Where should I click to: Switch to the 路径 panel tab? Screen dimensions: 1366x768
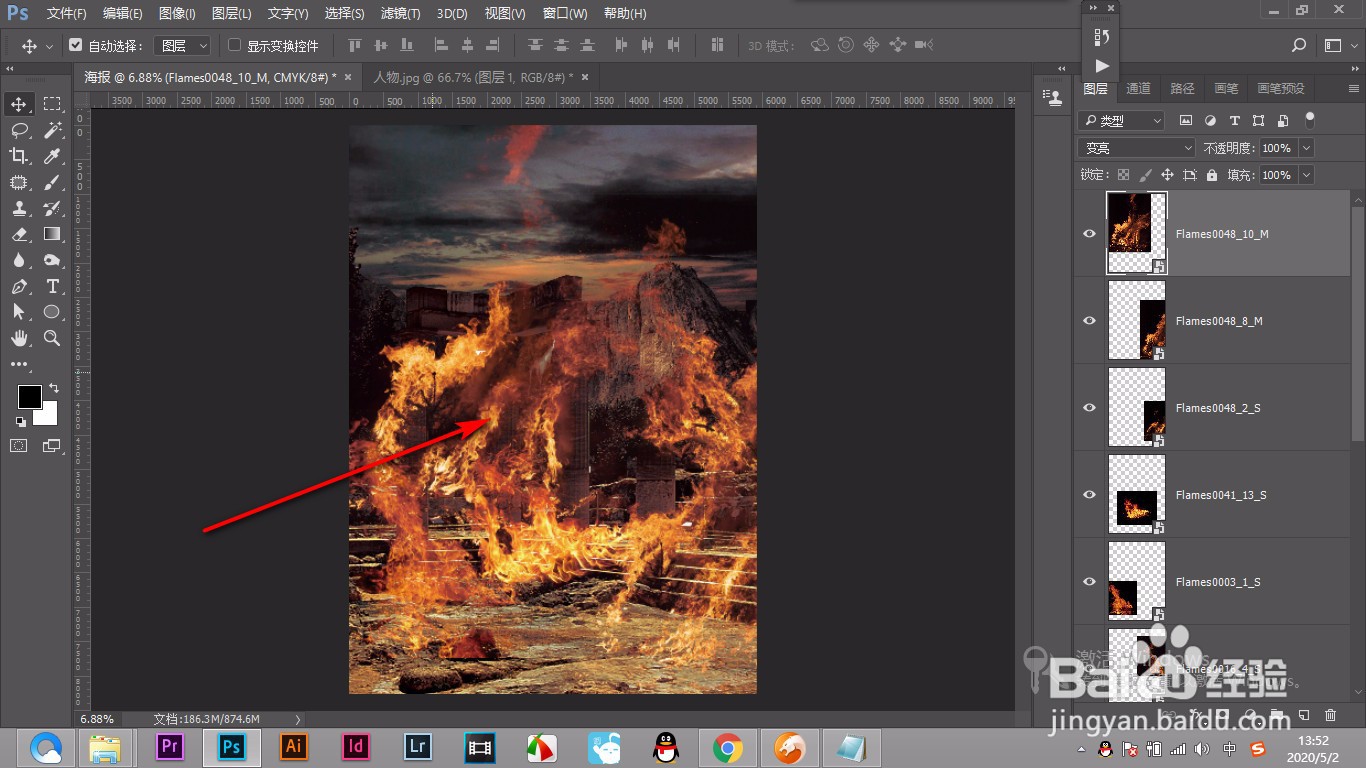tap(1183, 89)
